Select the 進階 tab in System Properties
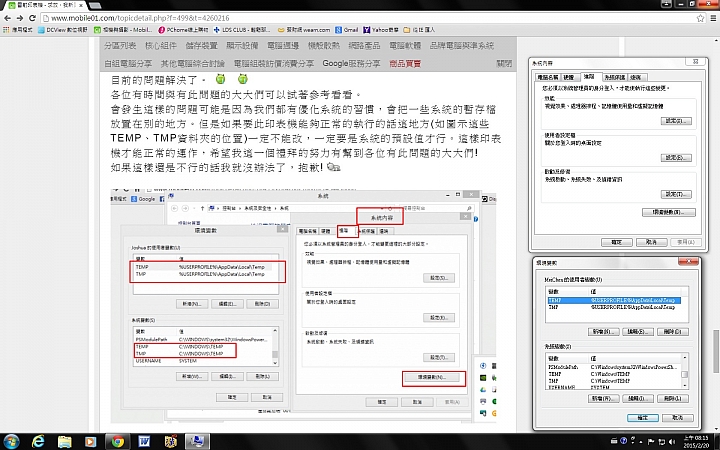Viewport: 720px width, 450px height. (x=589, y=77)
